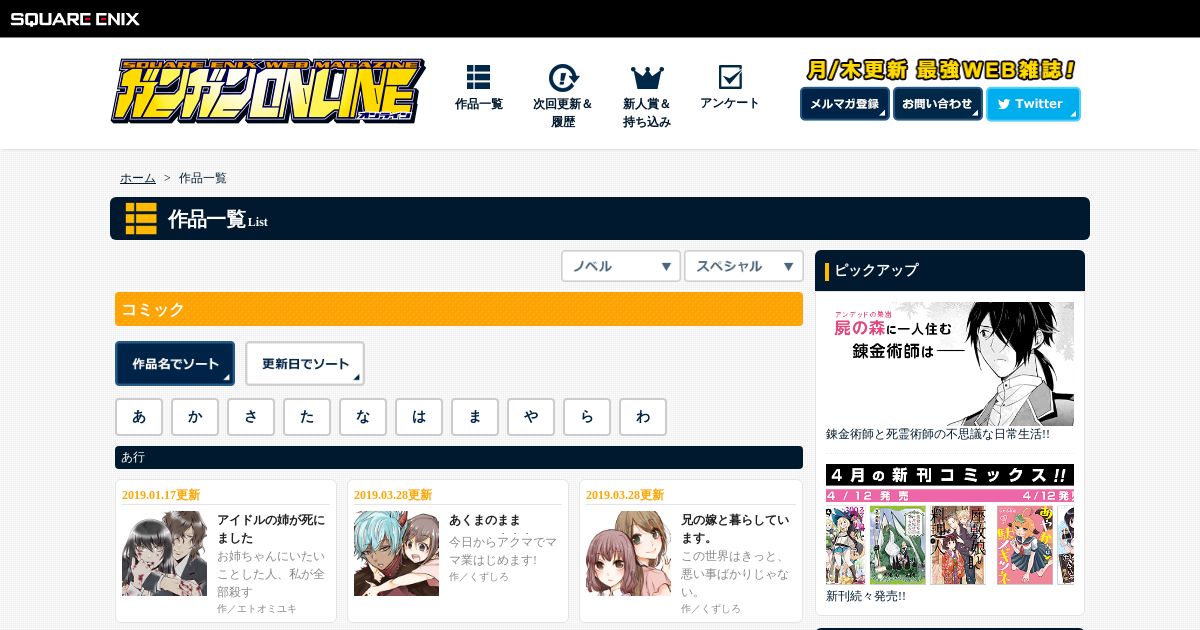Click the コミック section header
The width and height of the screenshot is (1200, 630).
pyautogui.click(x=459, y=309)
